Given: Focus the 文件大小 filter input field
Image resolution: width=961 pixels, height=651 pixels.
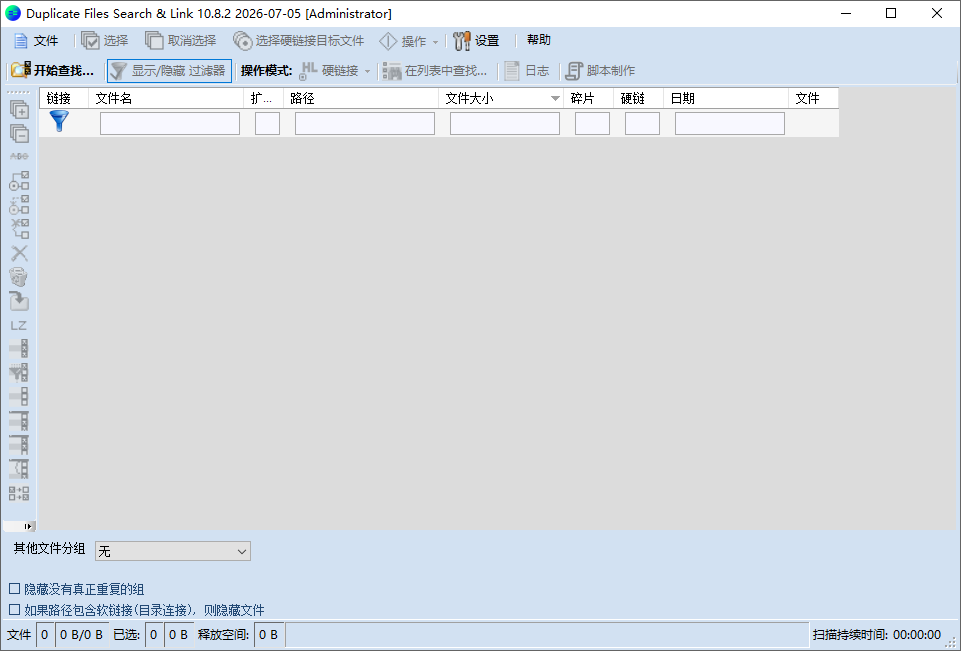Looking at the screenshot, I should [505, 123].
